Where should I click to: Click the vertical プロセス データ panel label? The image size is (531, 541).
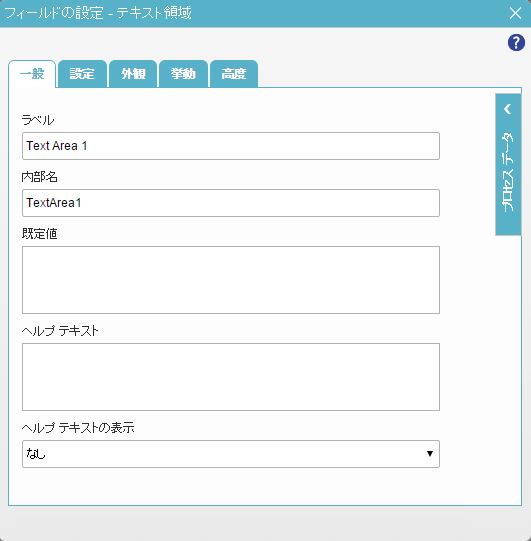click(x=508, y=172)
